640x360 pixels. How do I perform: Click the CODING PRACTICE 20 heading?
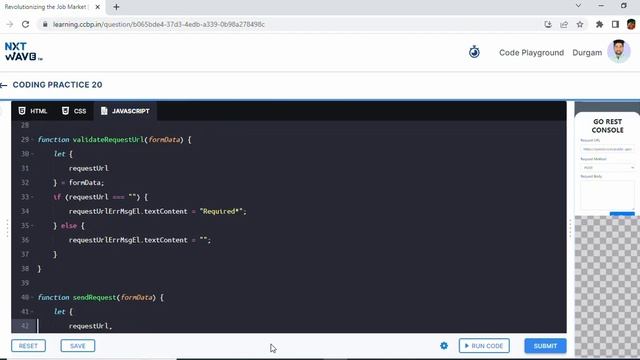58,85
